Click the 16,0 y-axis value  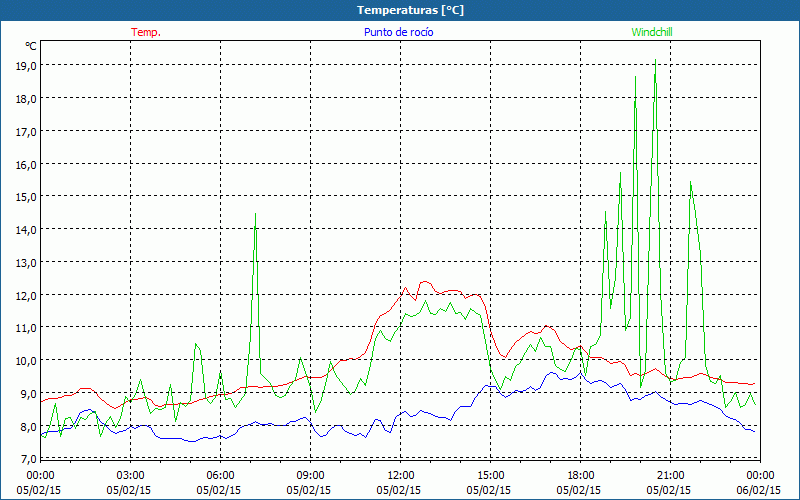coord(26,164)
